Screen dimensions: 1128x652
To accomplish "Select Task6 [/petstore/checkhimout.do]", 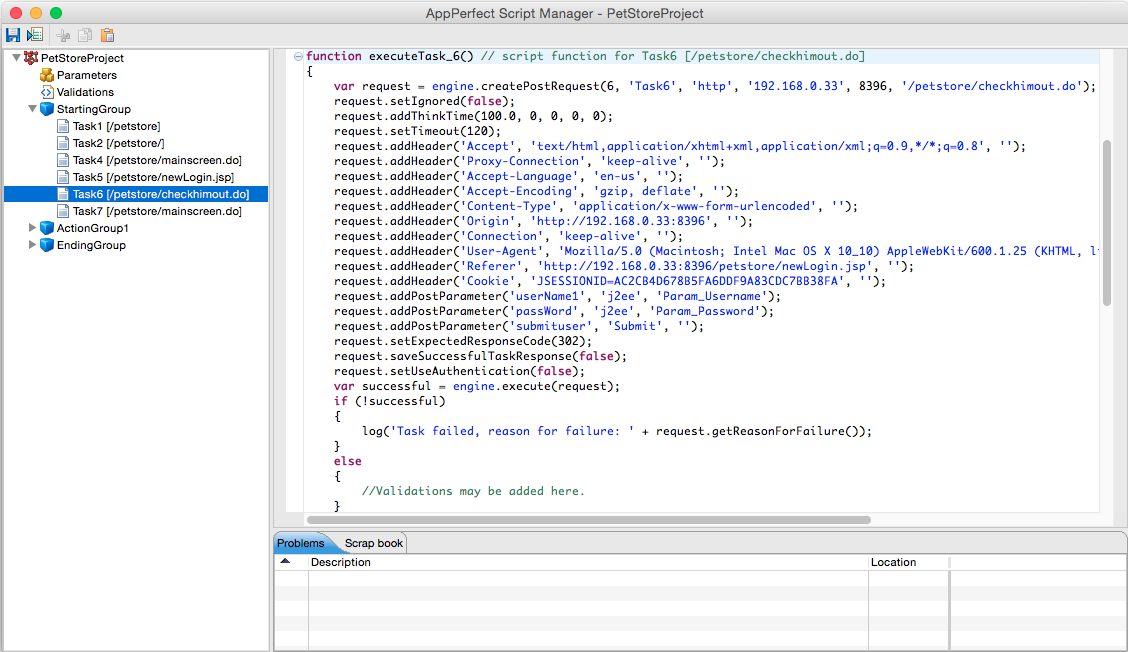I will click(160, 194).
